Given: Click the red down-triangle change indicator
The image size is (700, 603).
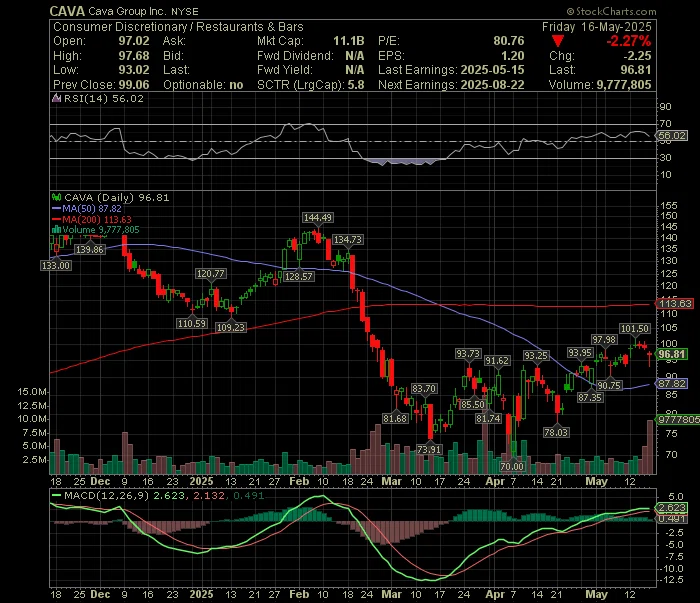Looking at the screenshot, I should [558, 42].
